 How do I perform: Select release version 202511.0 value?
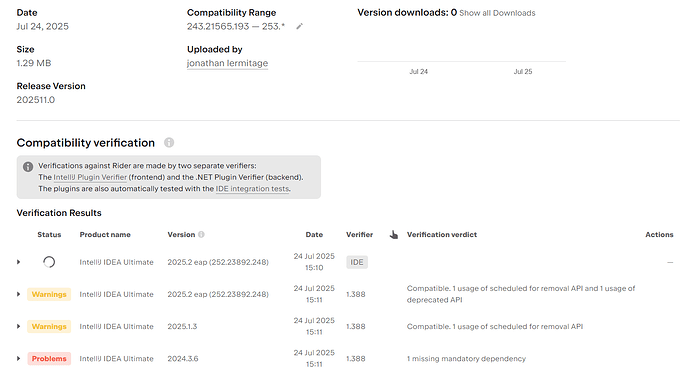(x=36, y=100)
